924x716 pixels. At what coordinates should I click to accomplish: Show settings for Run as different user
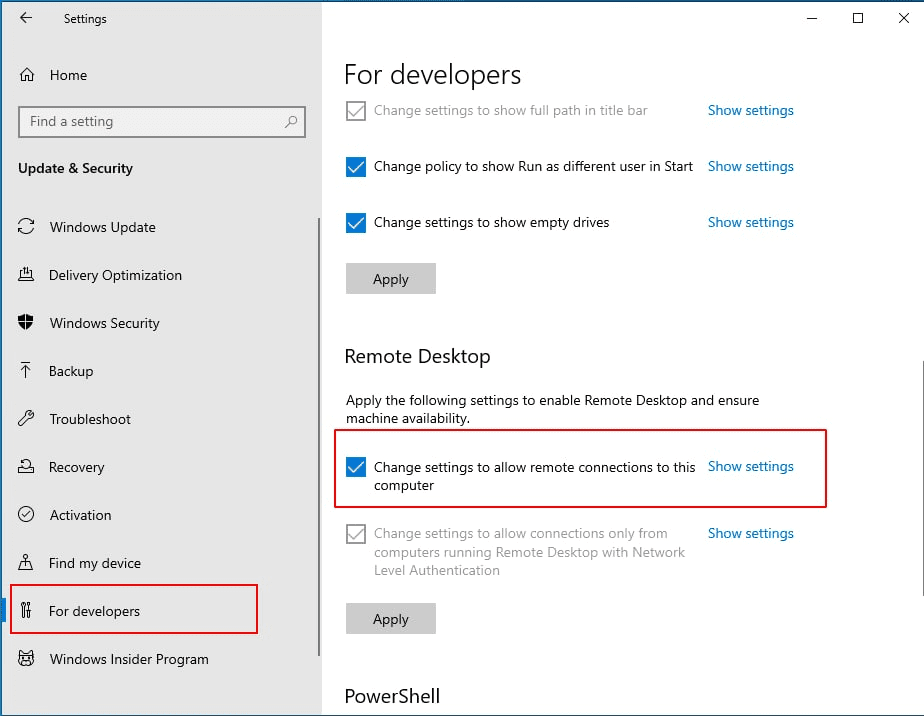750,166
